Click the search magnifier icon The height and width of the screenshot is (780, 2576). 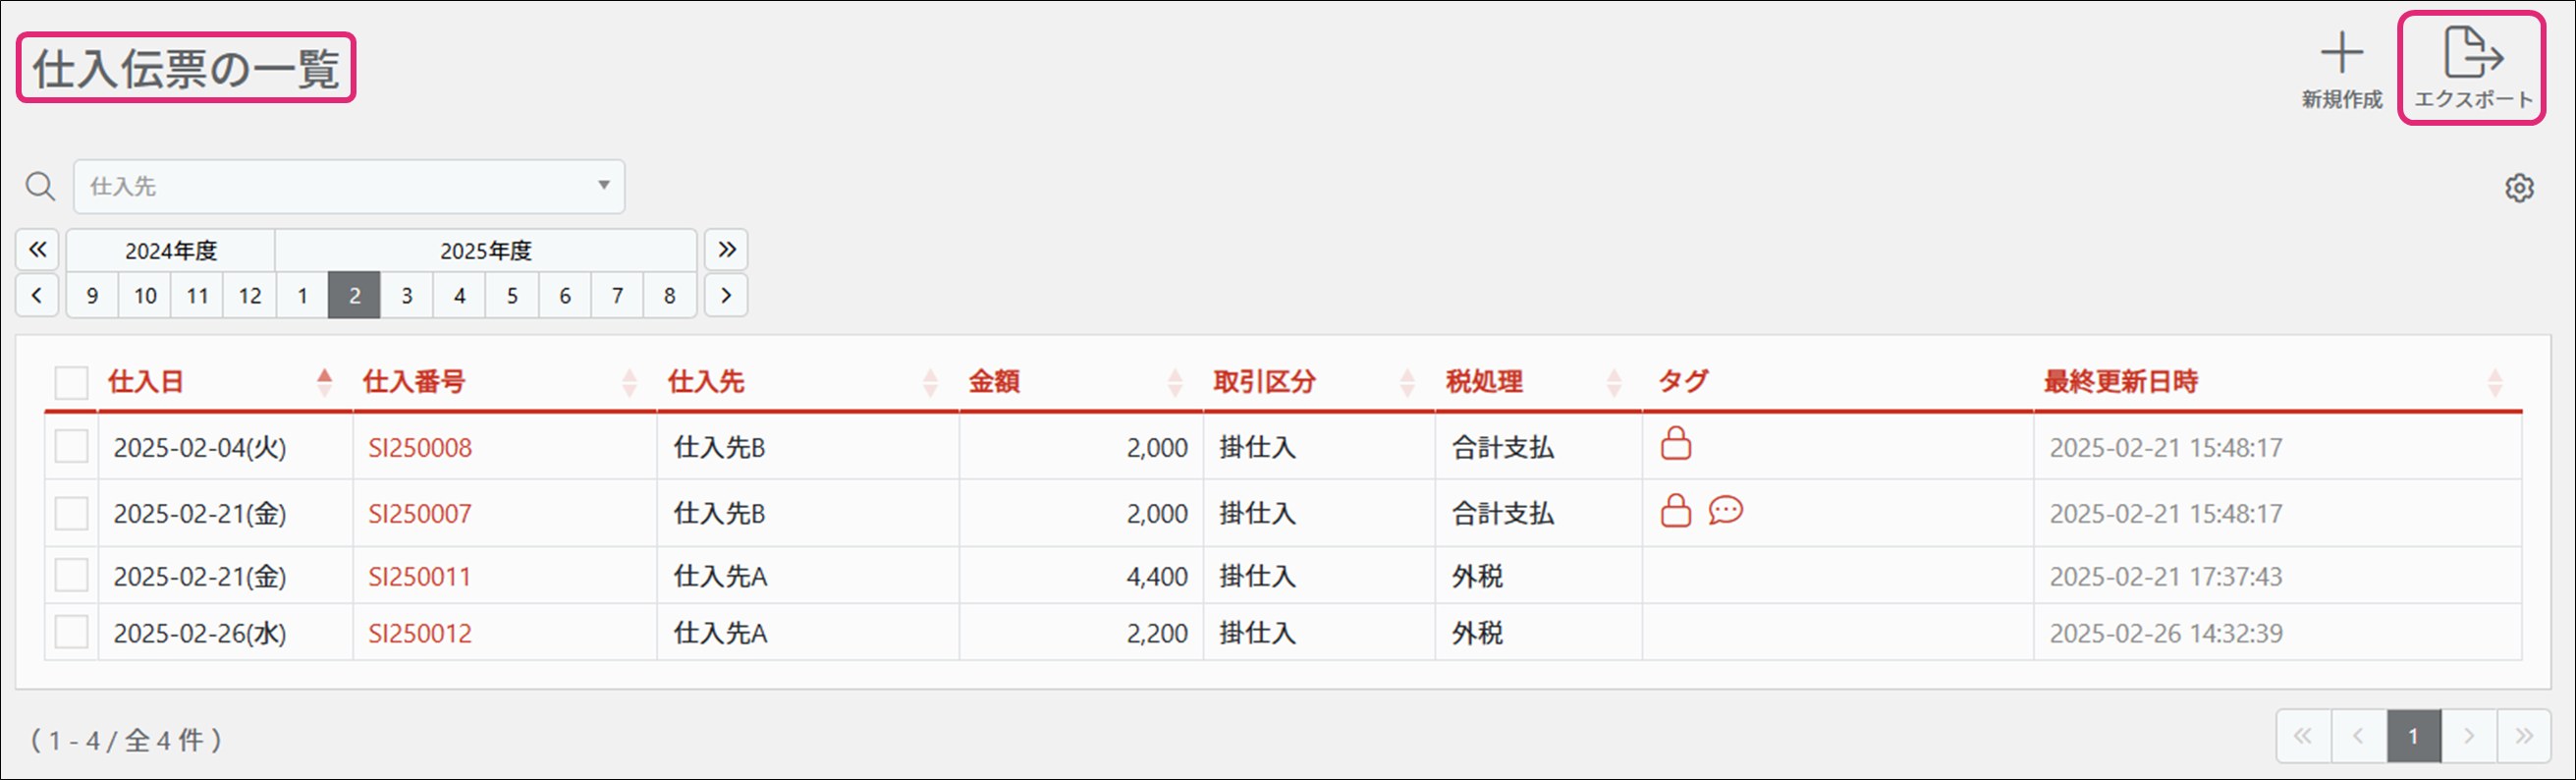[40, 187]
